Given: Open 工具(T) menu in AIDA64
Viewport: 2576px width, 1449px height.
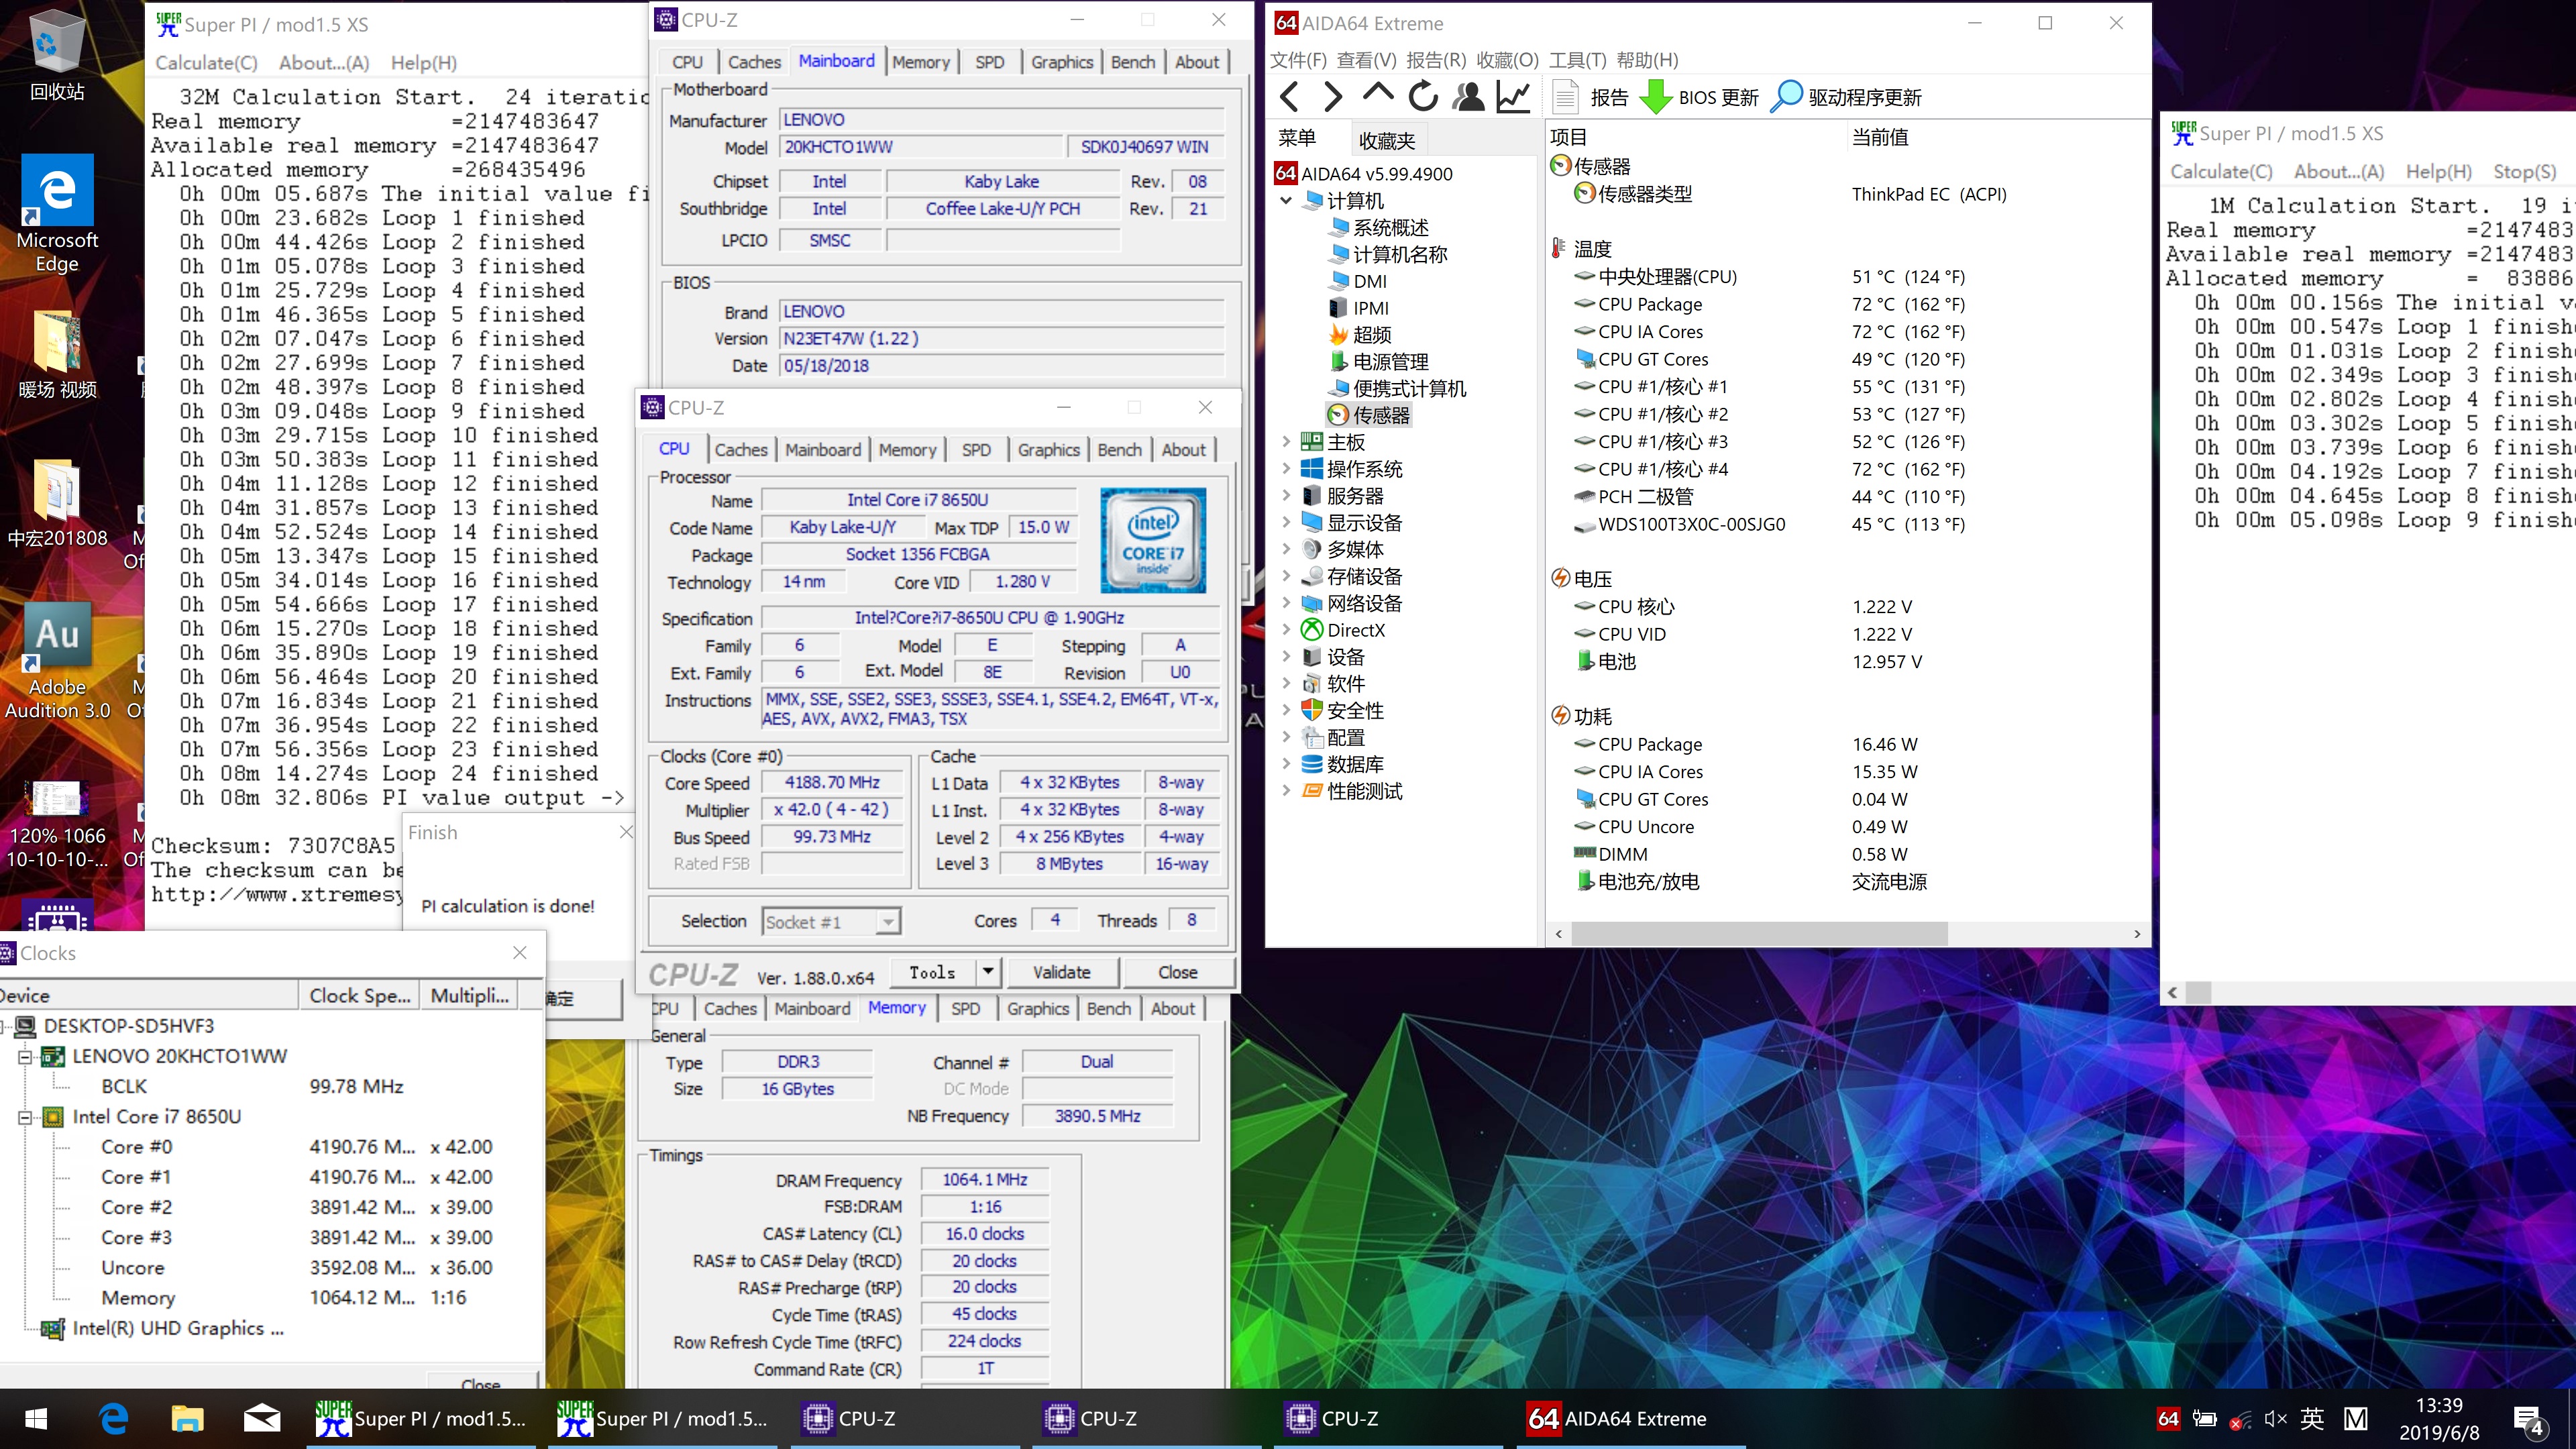Looking at the screenshot, I should point(1577,60).
